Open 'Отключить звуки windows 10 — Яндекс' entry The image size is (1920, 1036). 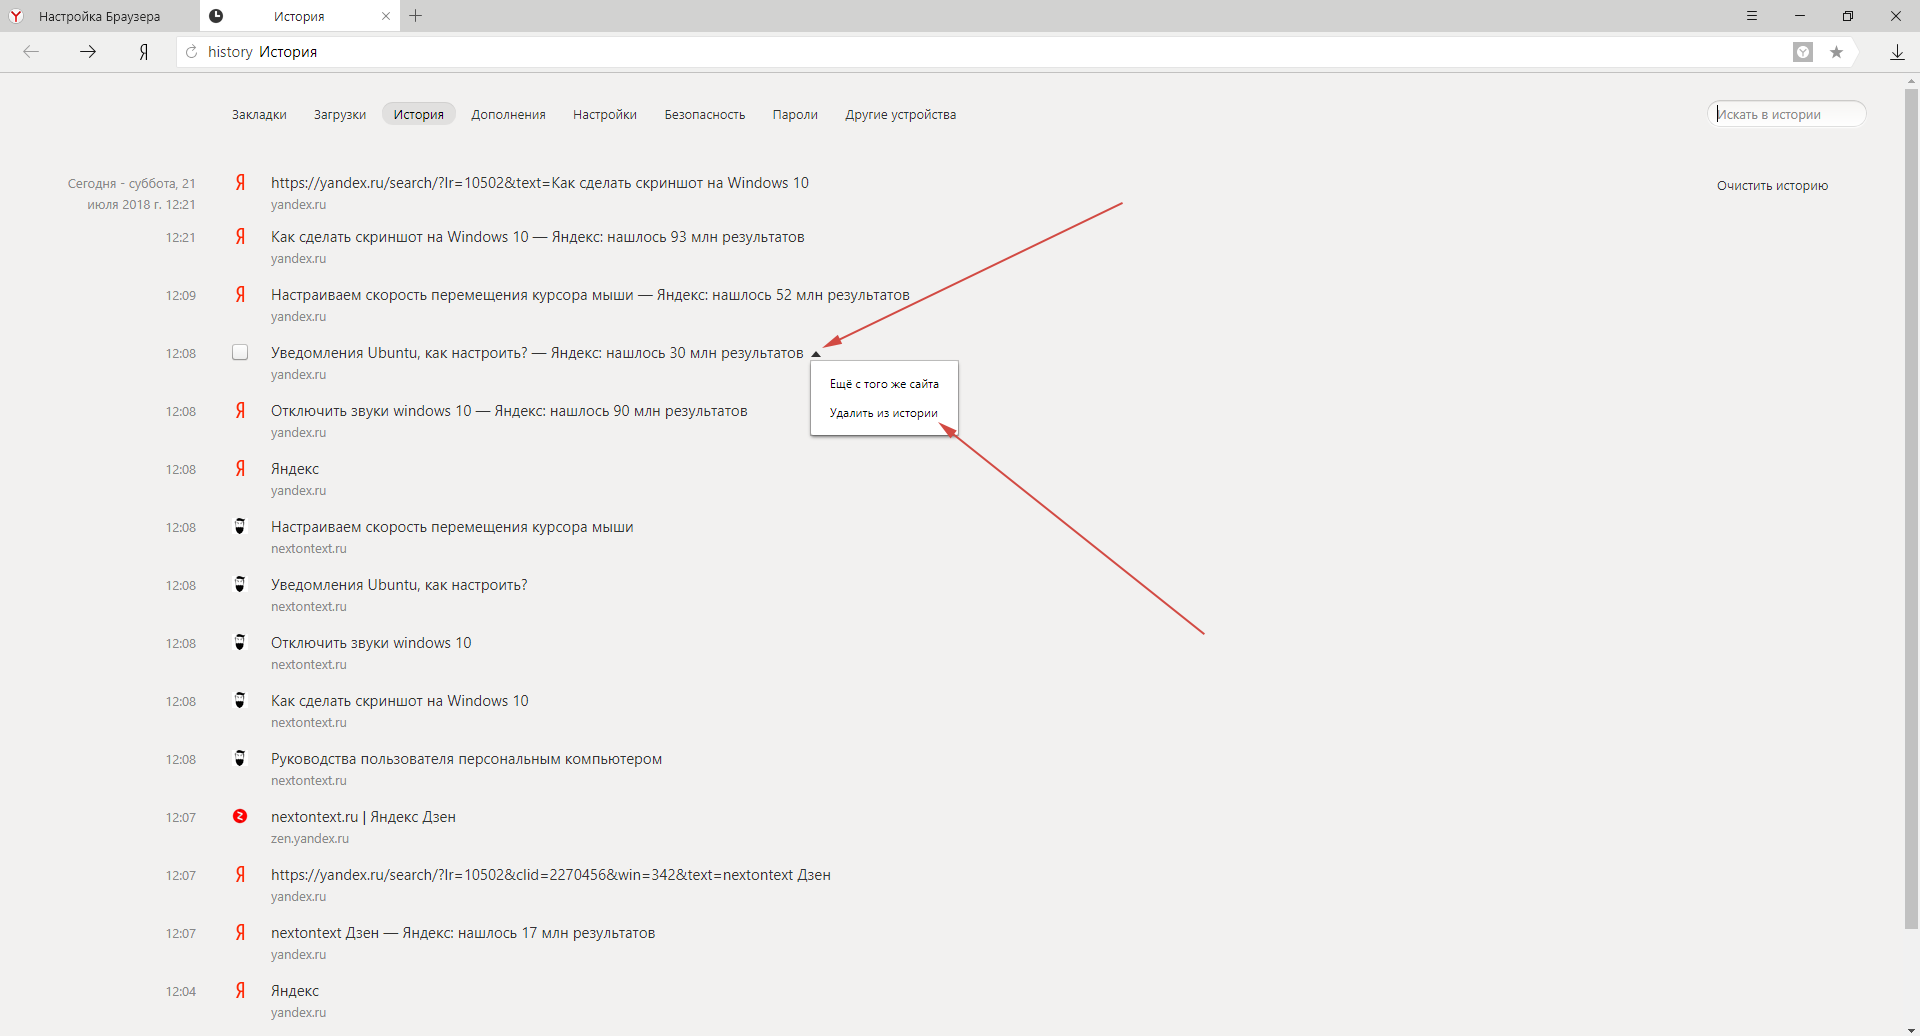[x=509, y=411]
